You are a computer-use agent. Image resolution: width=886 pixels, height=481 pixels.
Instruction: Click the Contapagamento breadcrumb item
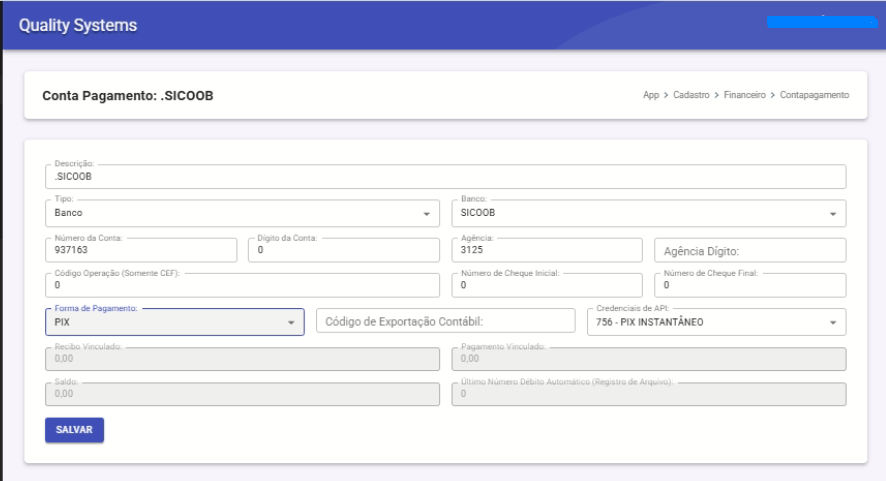click(x=813, y=95)
